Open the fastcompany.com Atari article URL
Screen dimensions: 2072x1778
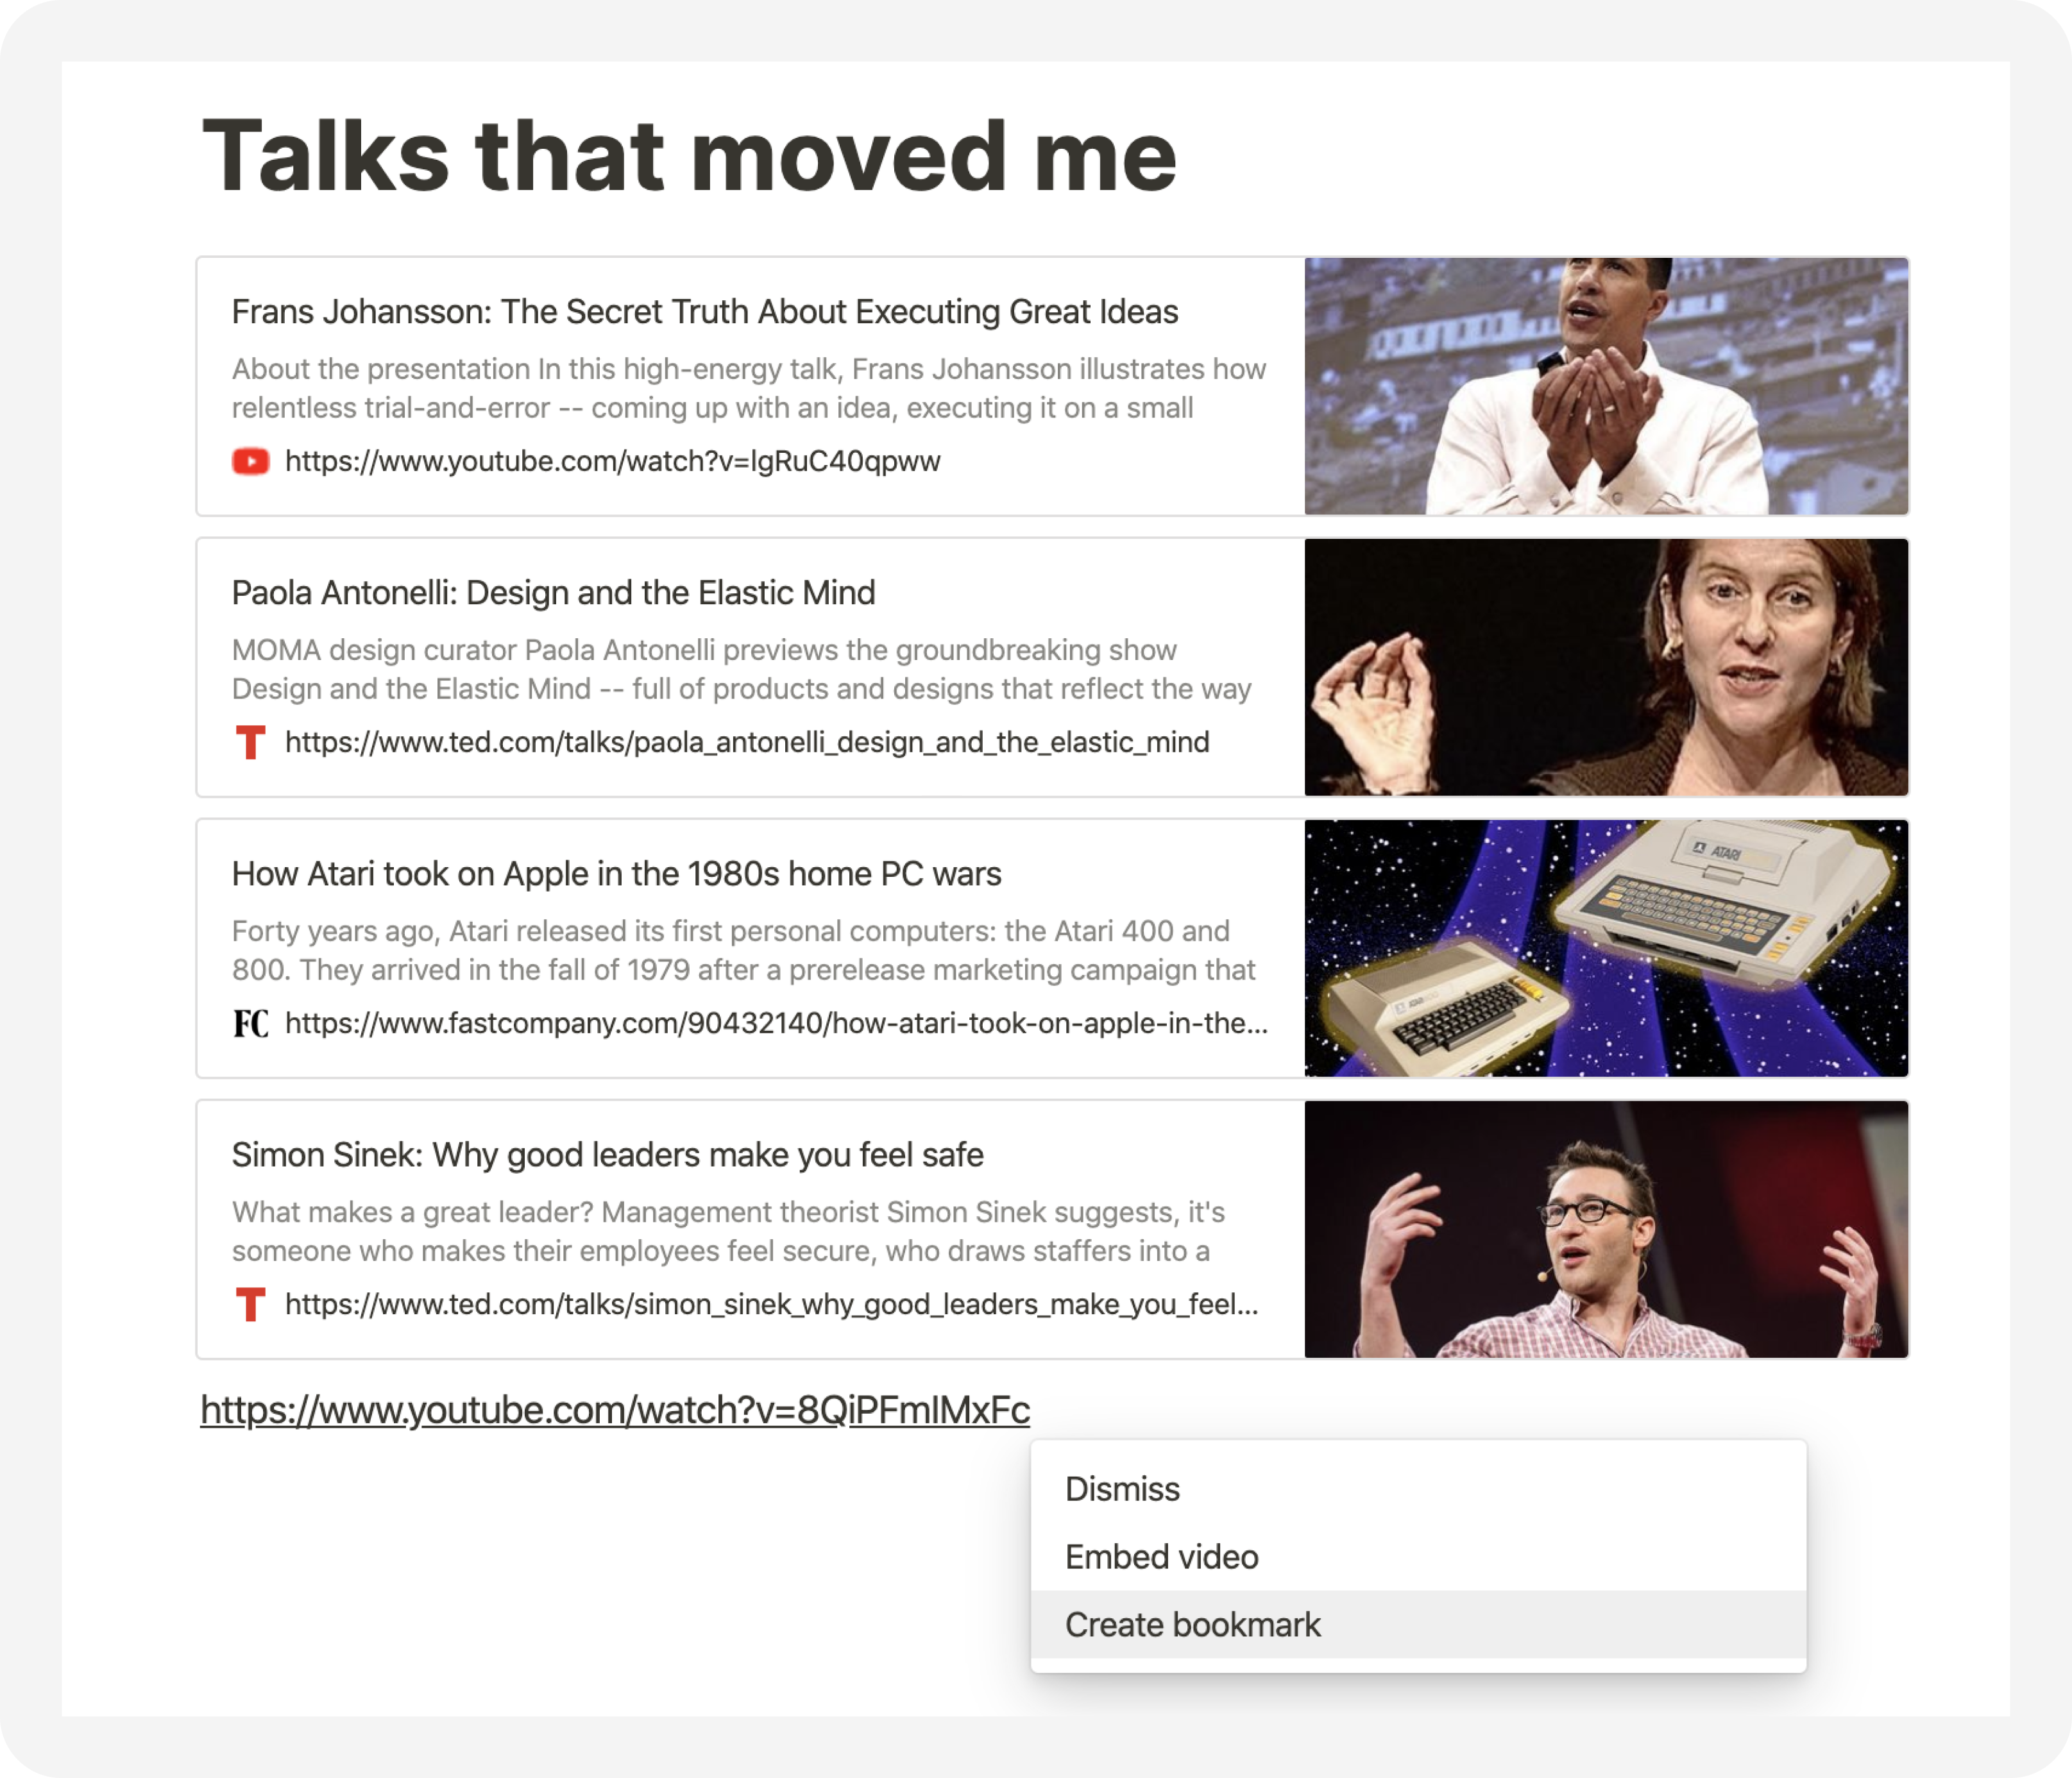point(776,1023)
